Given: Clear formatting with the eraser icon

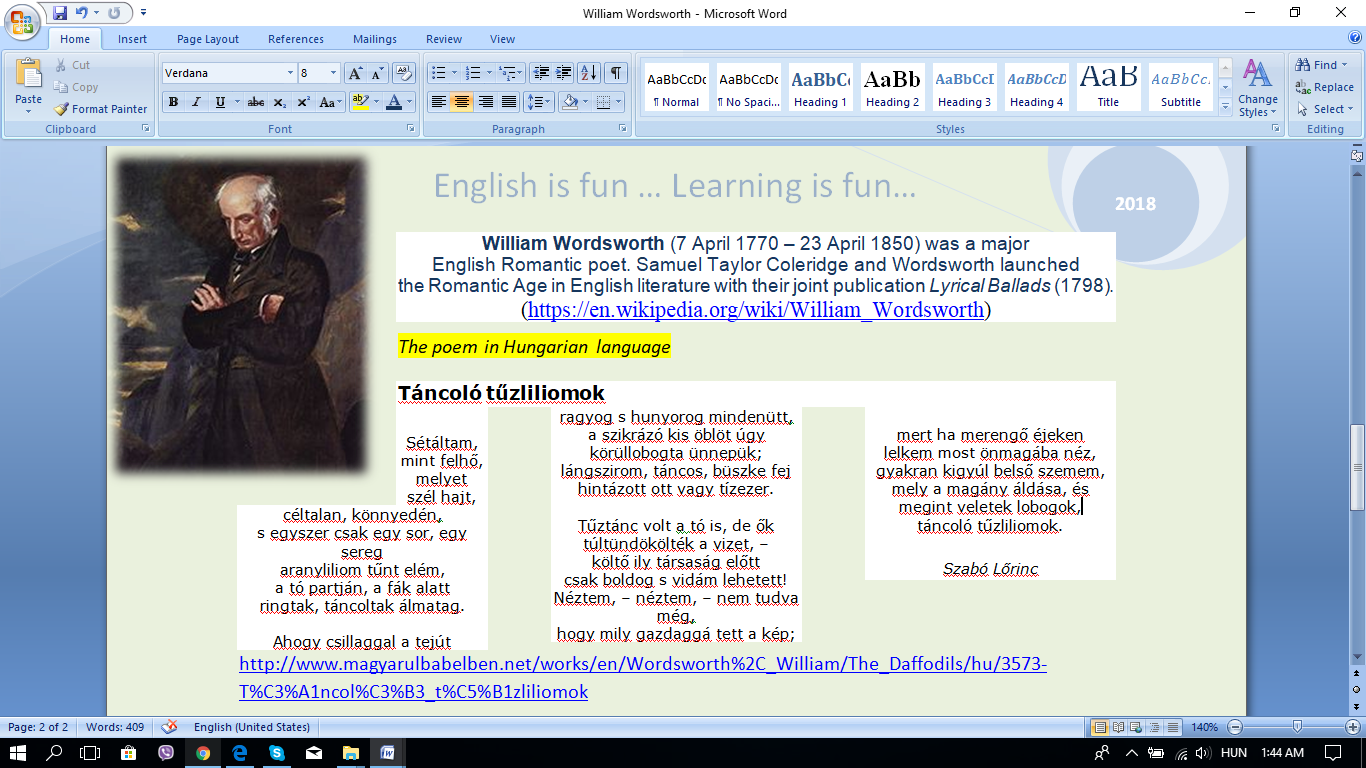Looking at the screenshot, I should [404, 73].
